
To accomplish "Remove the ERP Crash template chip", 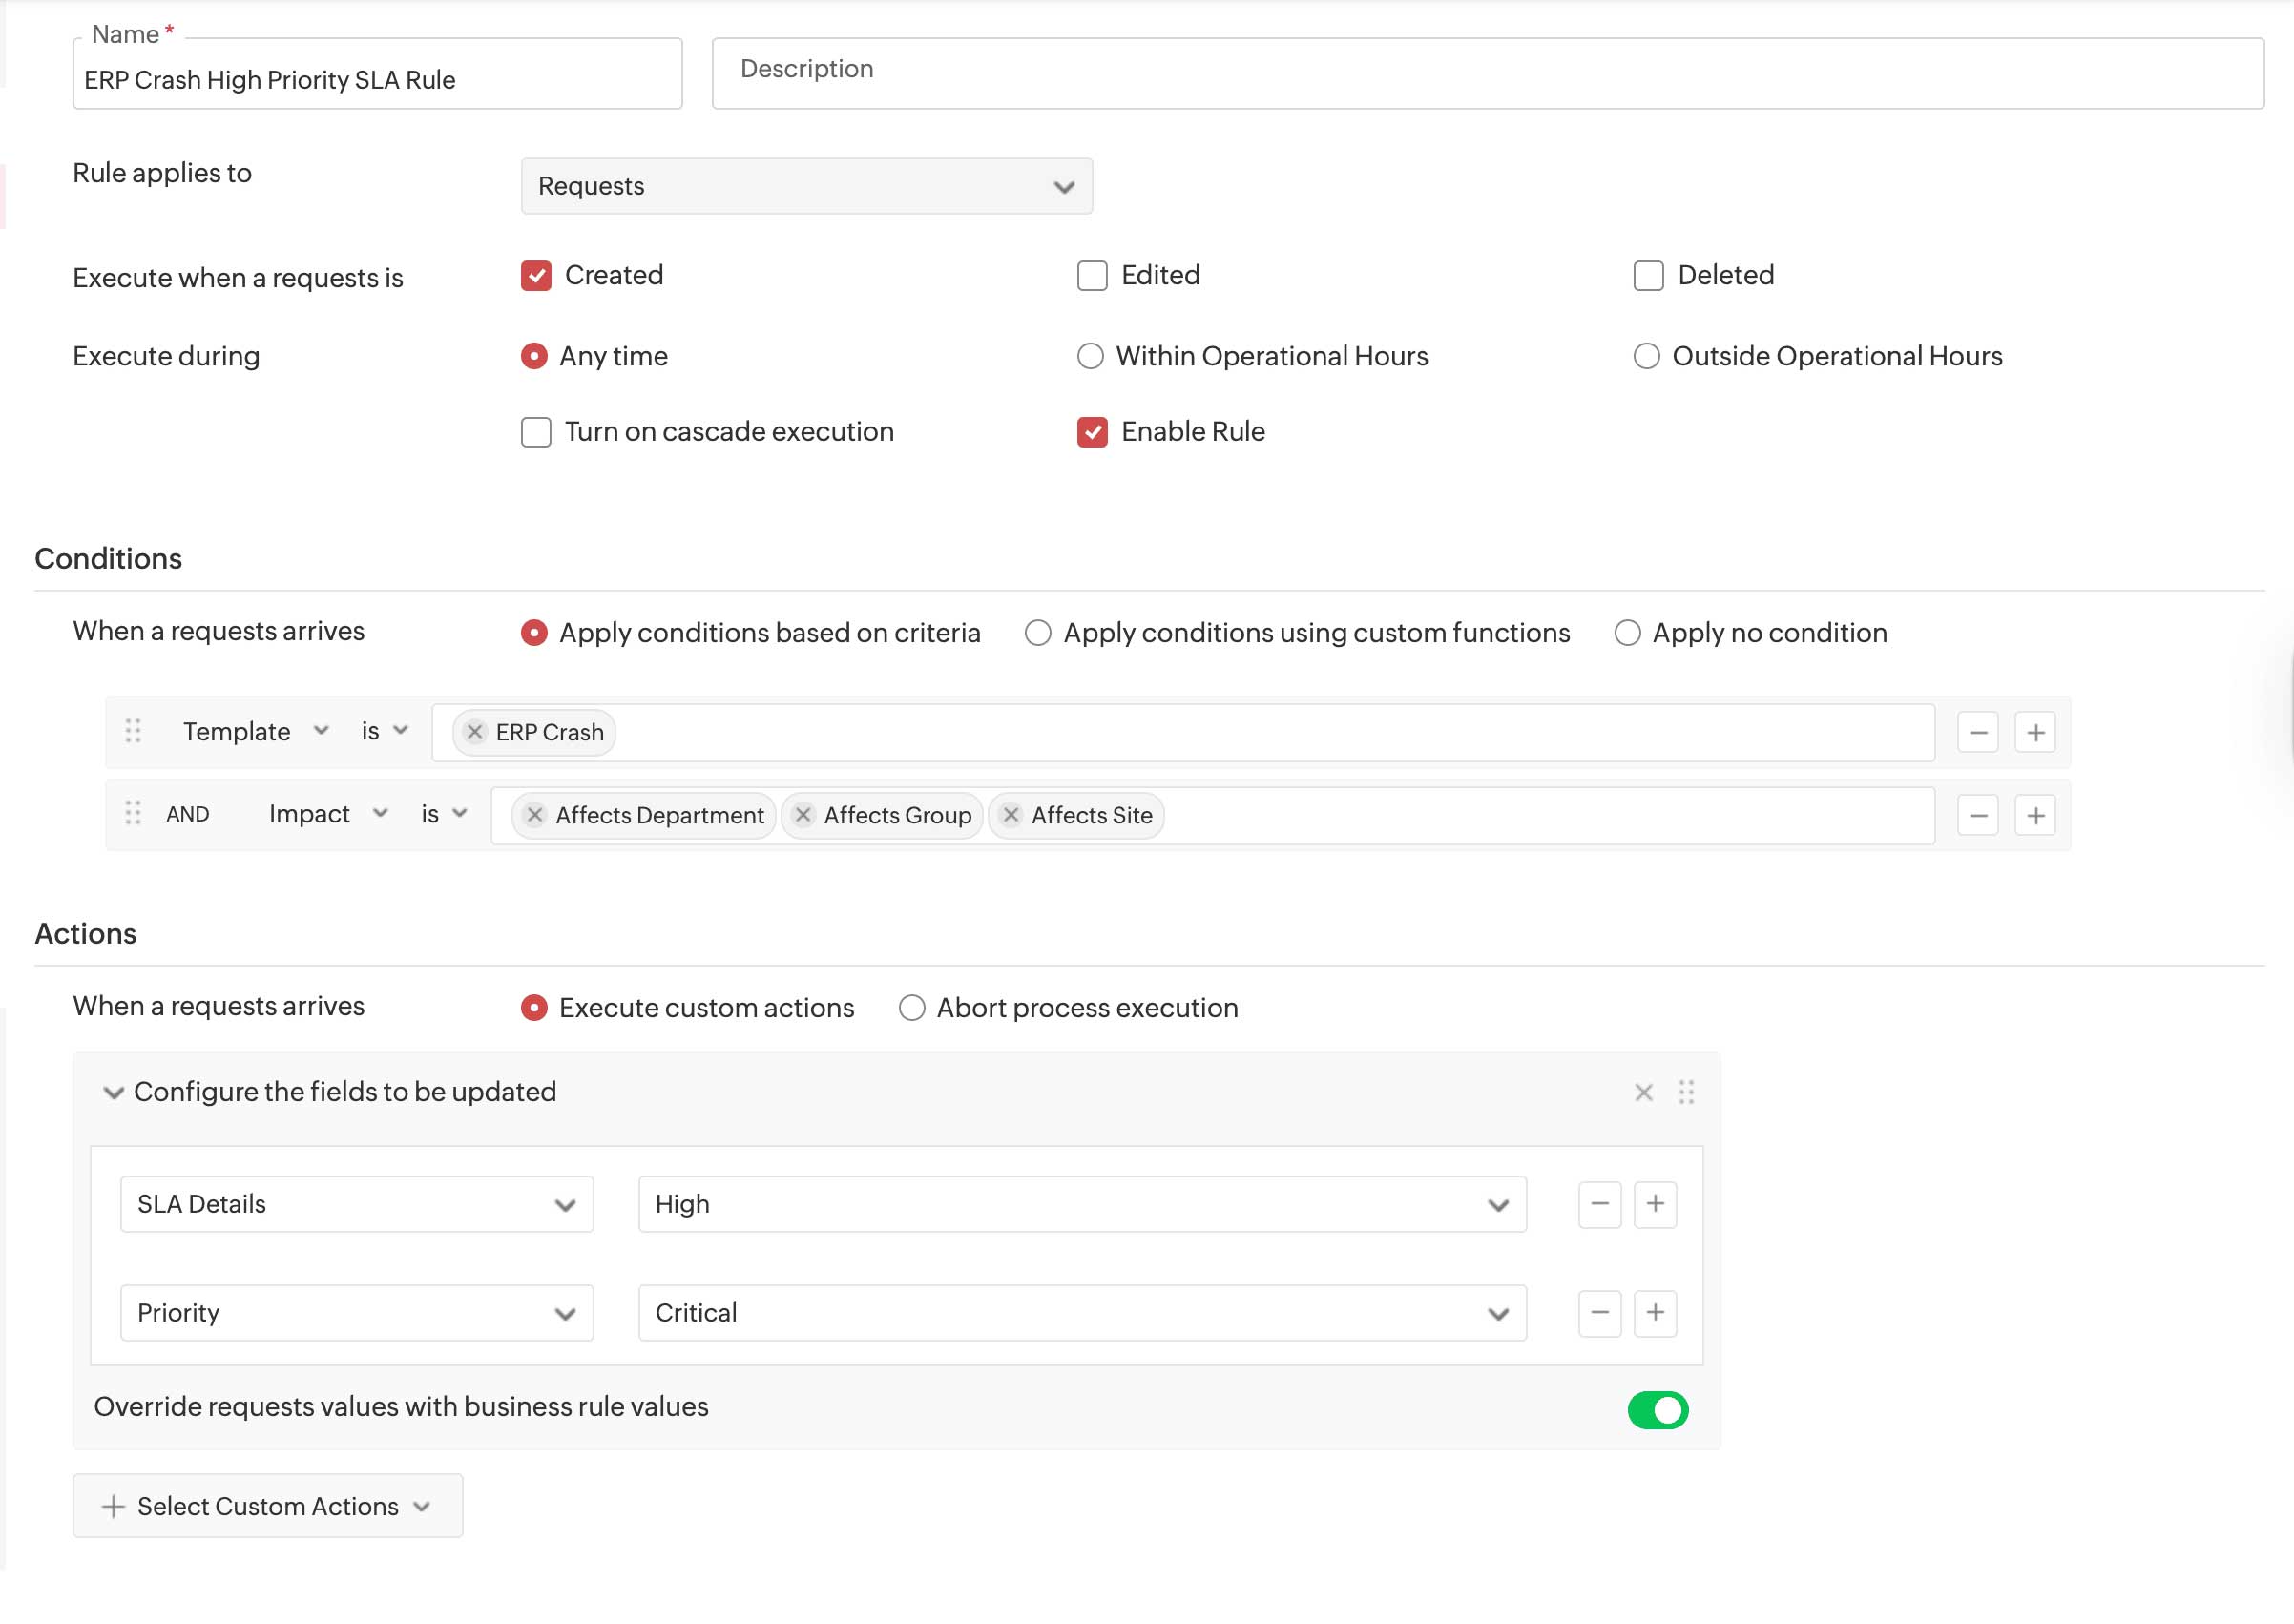I will 475,732.
